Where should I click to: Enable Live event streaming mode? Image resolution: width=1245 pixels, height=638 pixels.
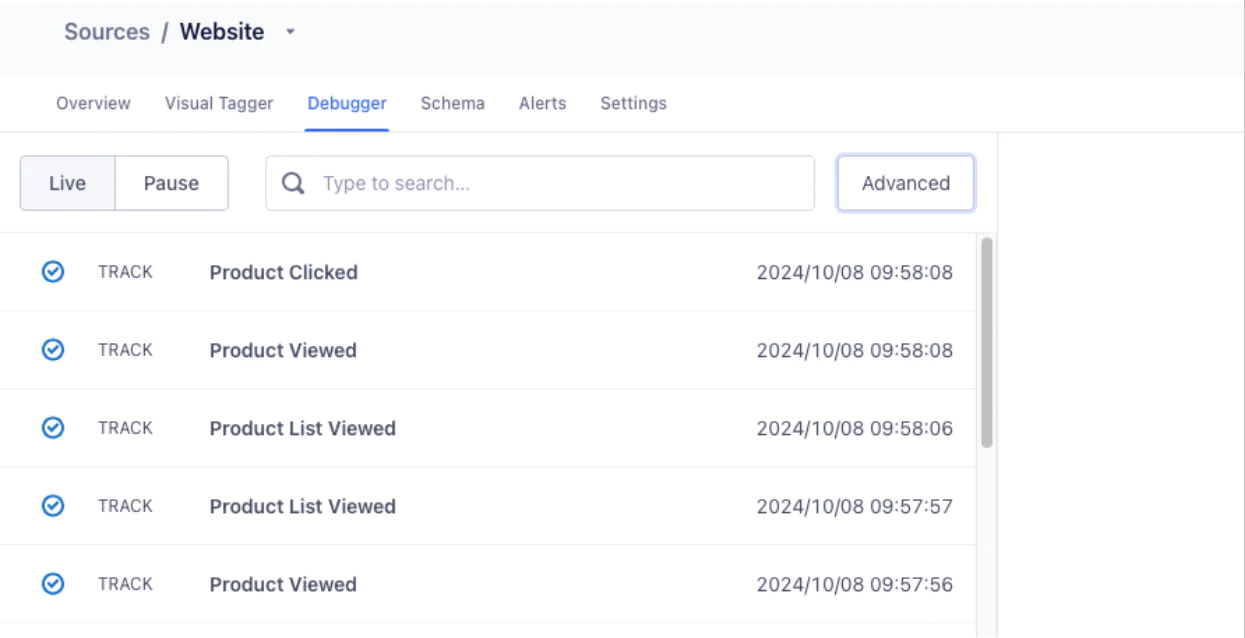pyautogui.click(x=66, y=183)
